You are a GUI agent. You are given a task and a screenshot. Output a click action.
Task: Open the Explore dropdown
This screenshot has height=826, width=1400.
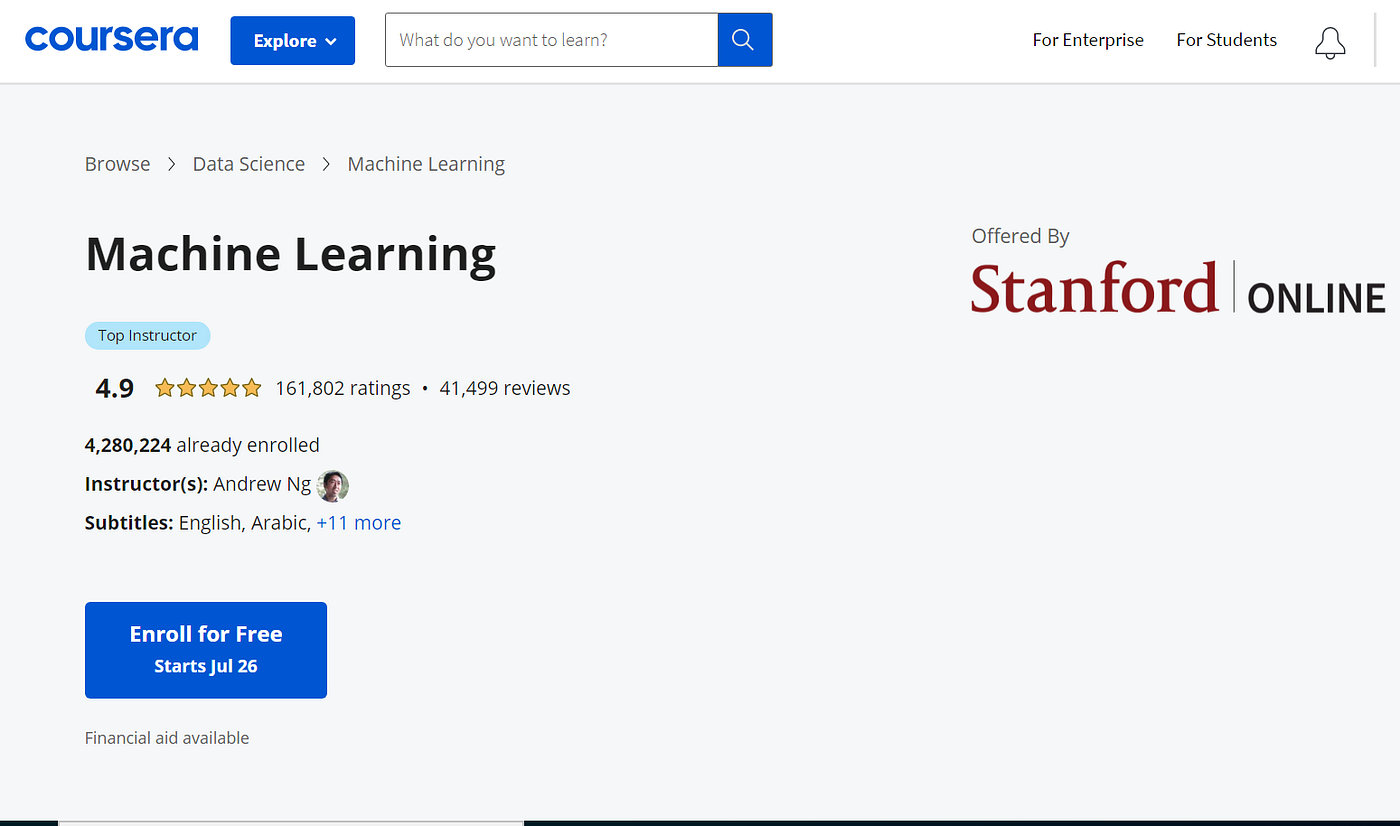coord(292,40)
